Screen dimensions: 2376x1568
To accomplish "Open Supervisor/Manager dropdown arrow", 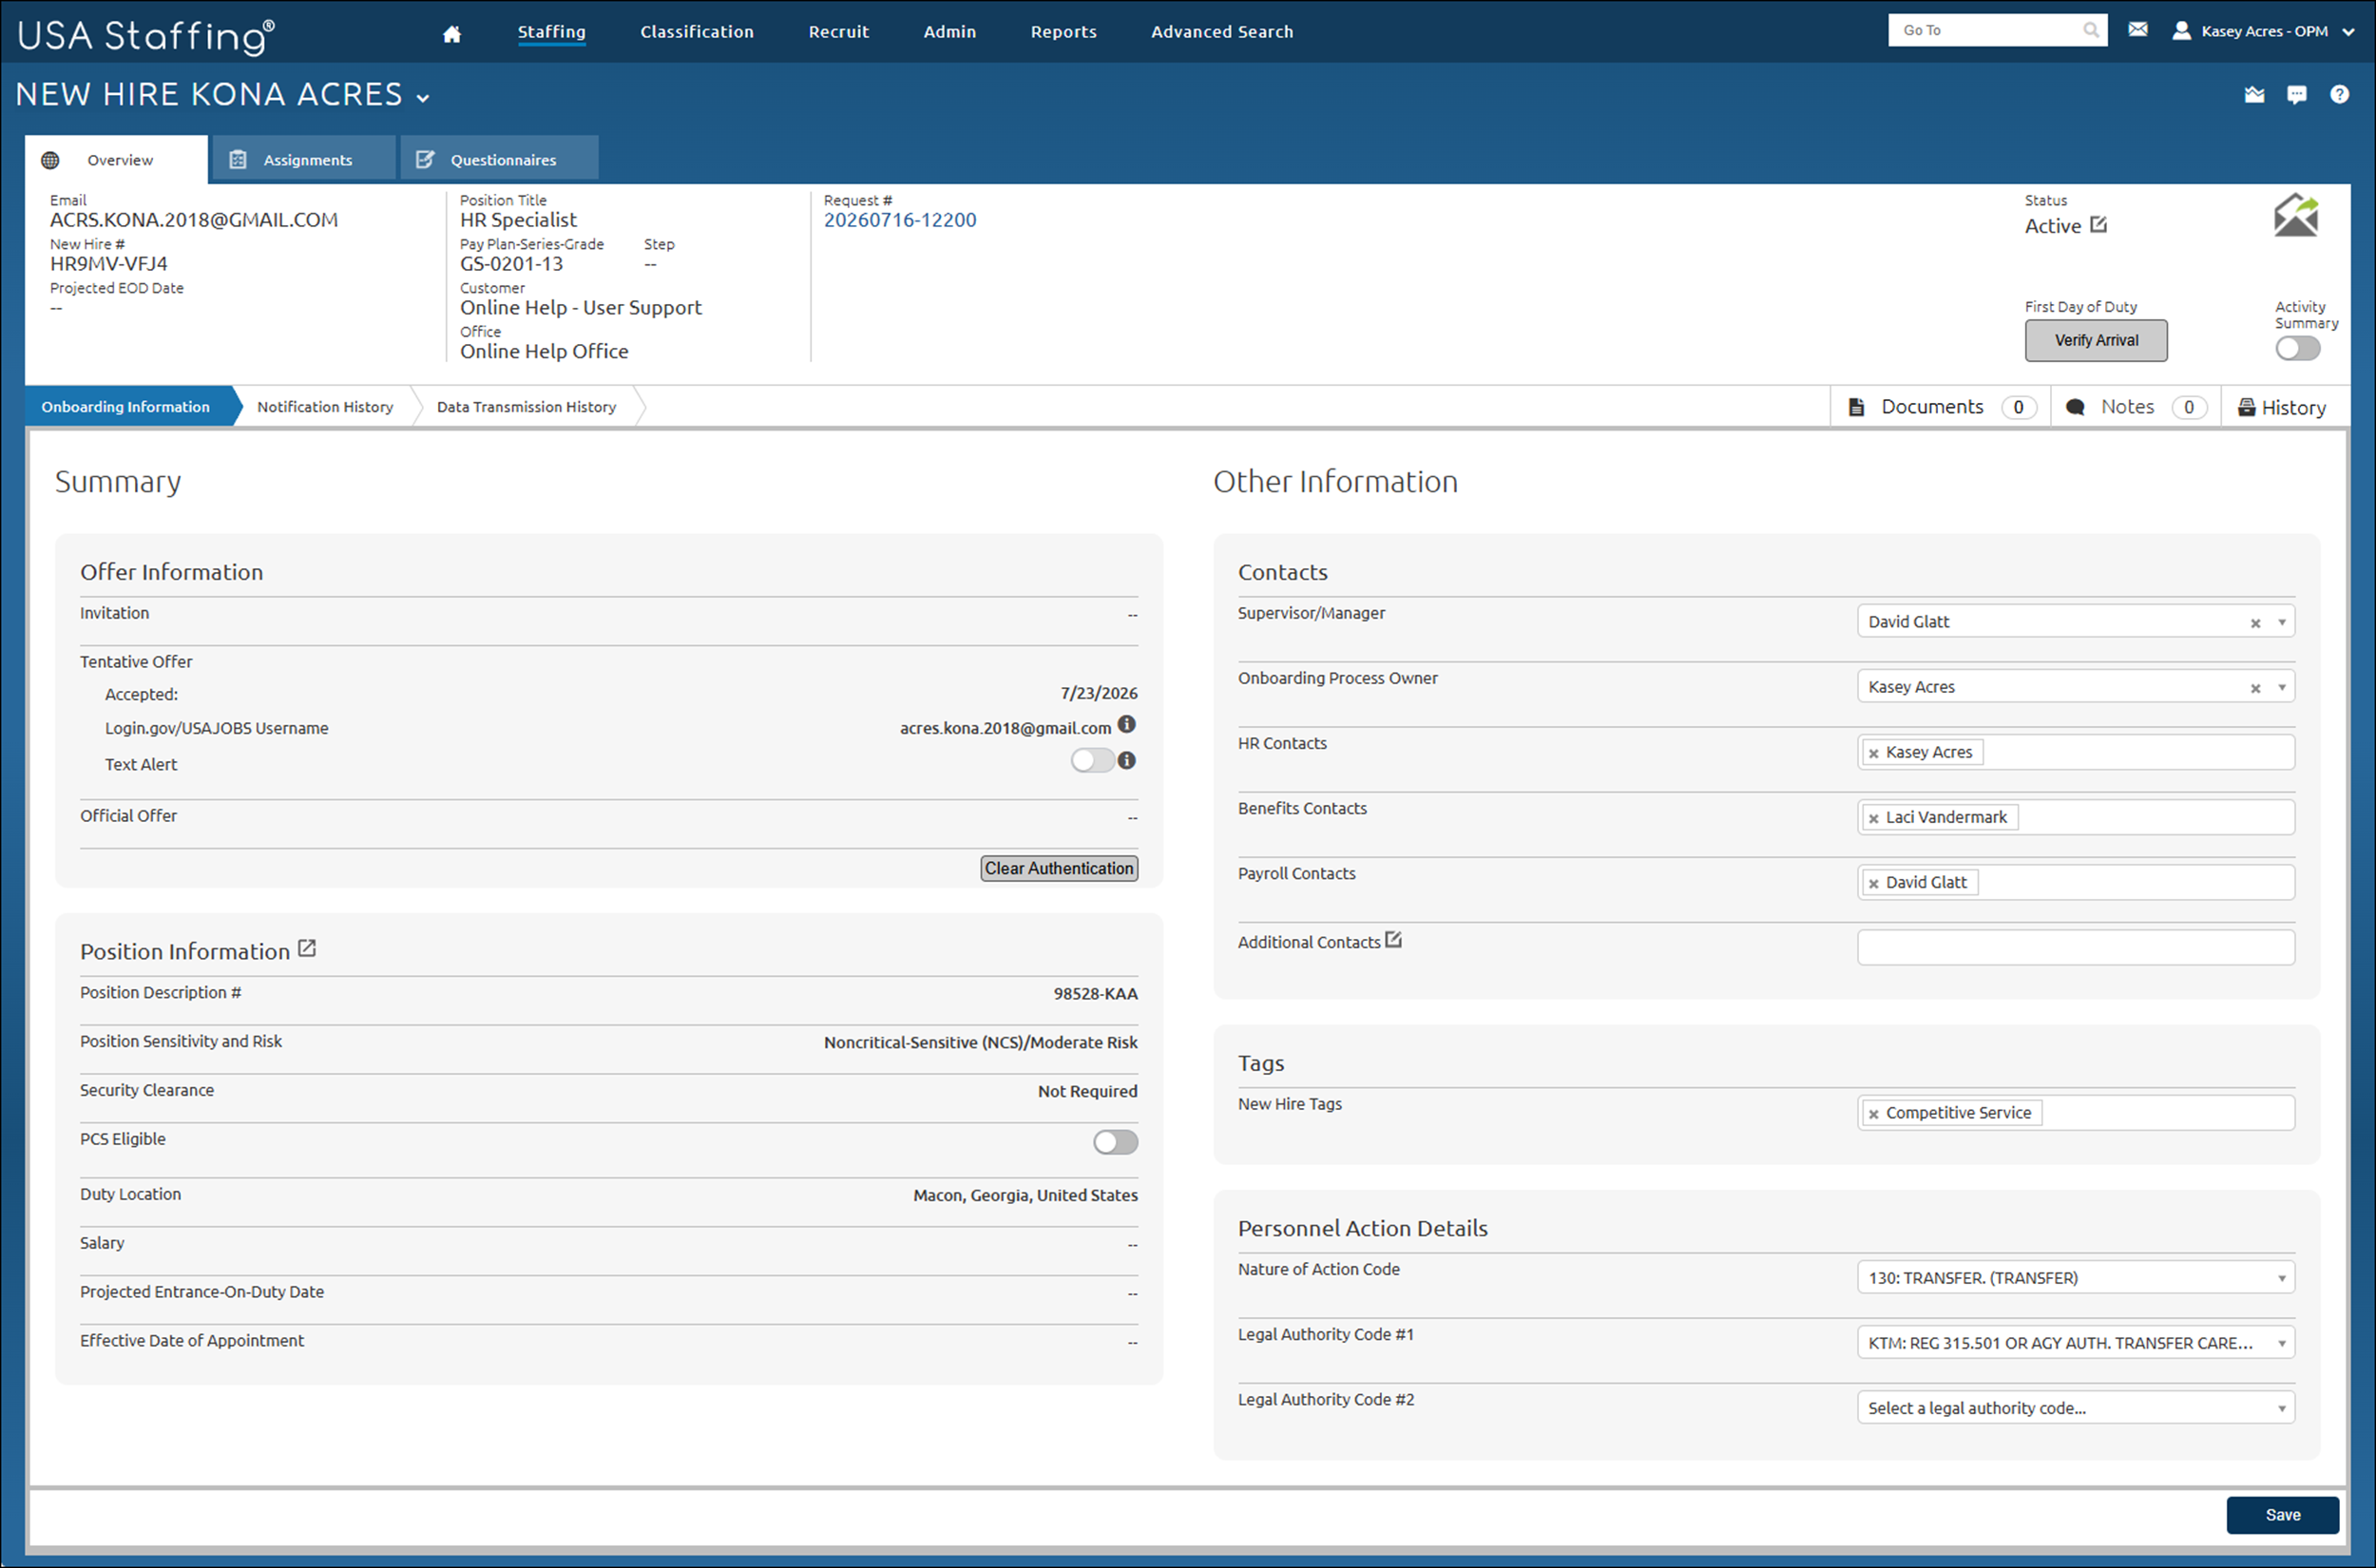I will click(x=2282, y=622).
